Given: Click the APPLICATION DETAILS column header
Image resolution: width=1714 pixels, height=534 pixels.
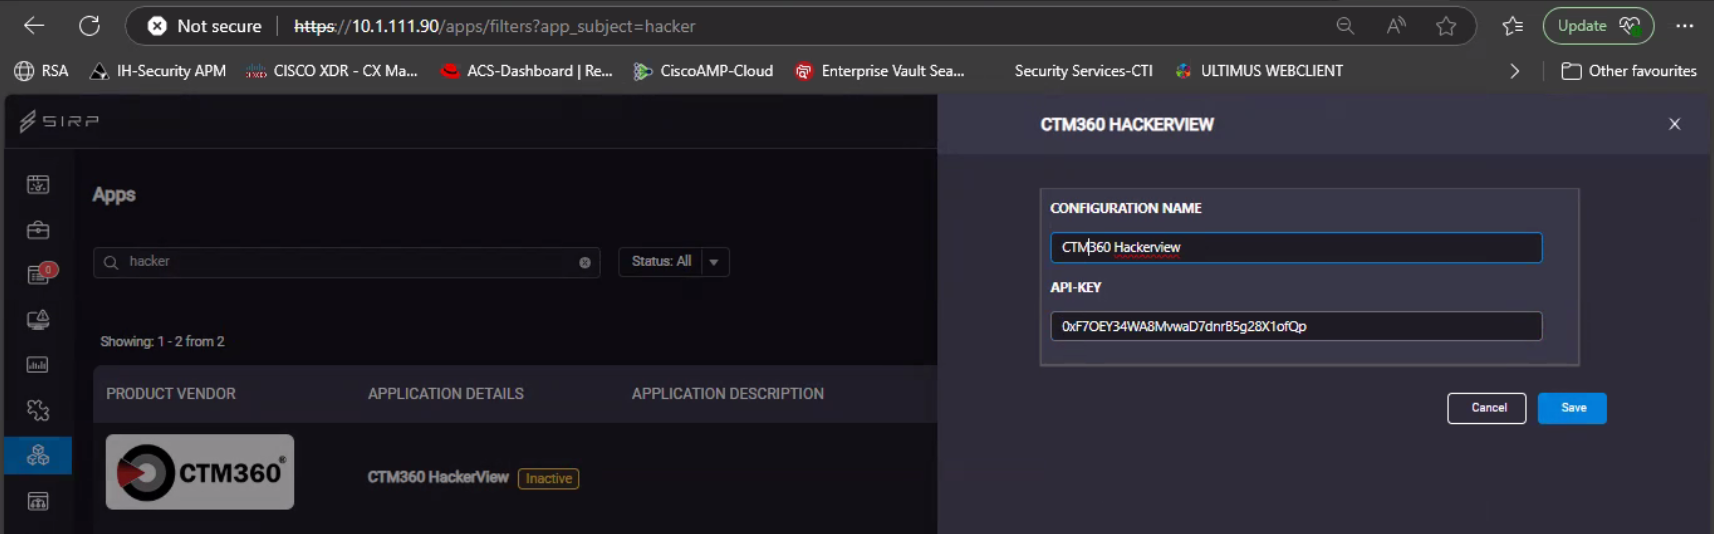Looking at the screenshot, I should pos(445,394).
